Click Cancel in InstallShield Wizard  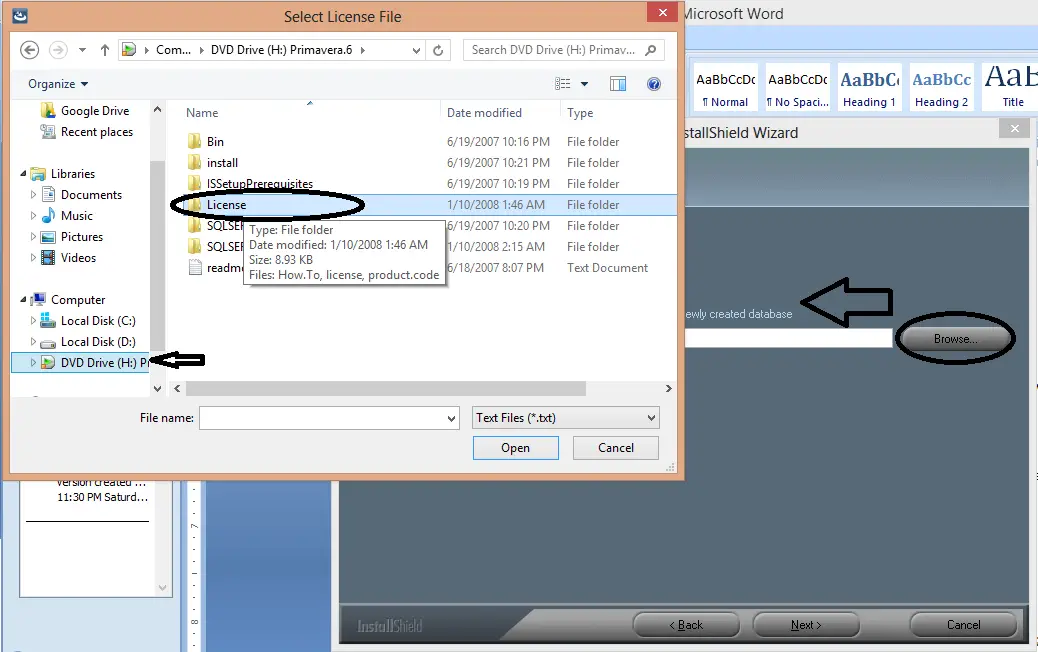963,625
